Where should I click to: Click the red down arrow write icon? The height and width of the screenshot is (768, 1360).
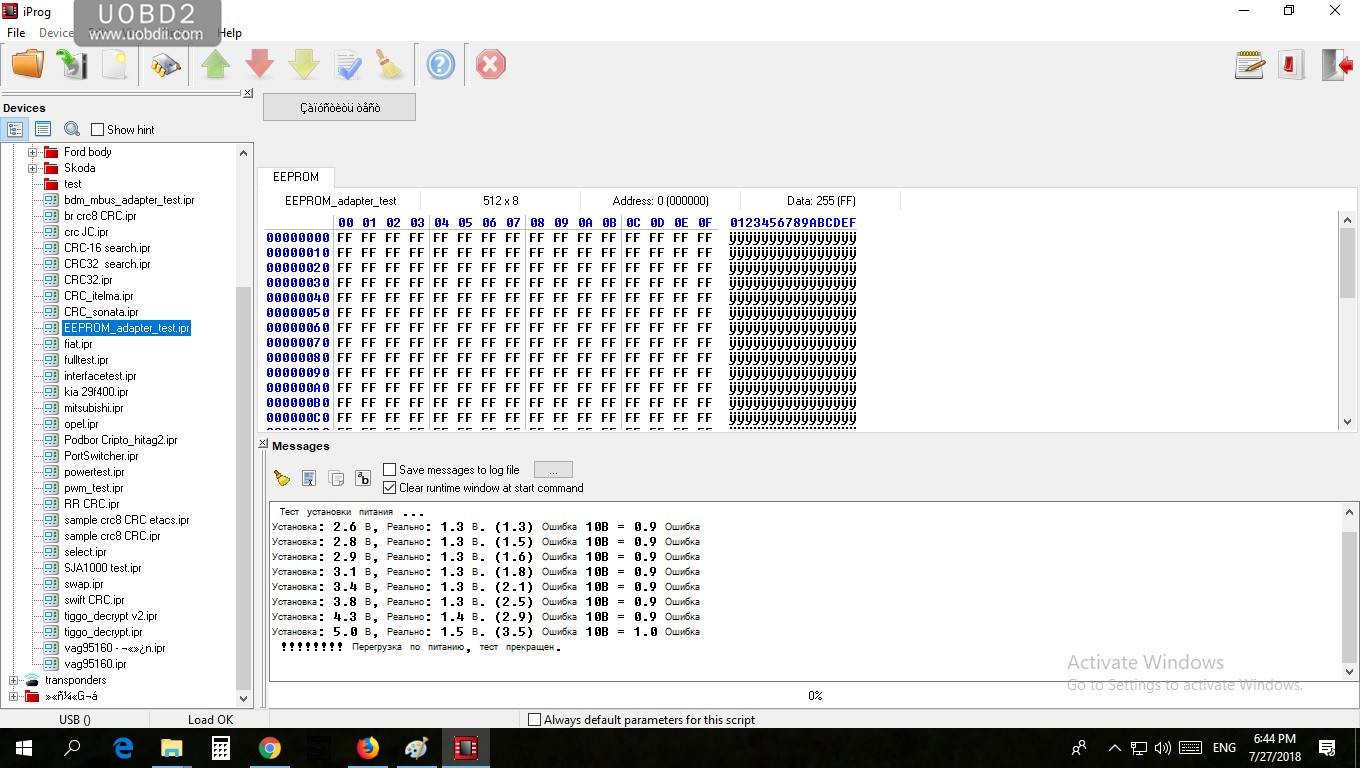259,66
